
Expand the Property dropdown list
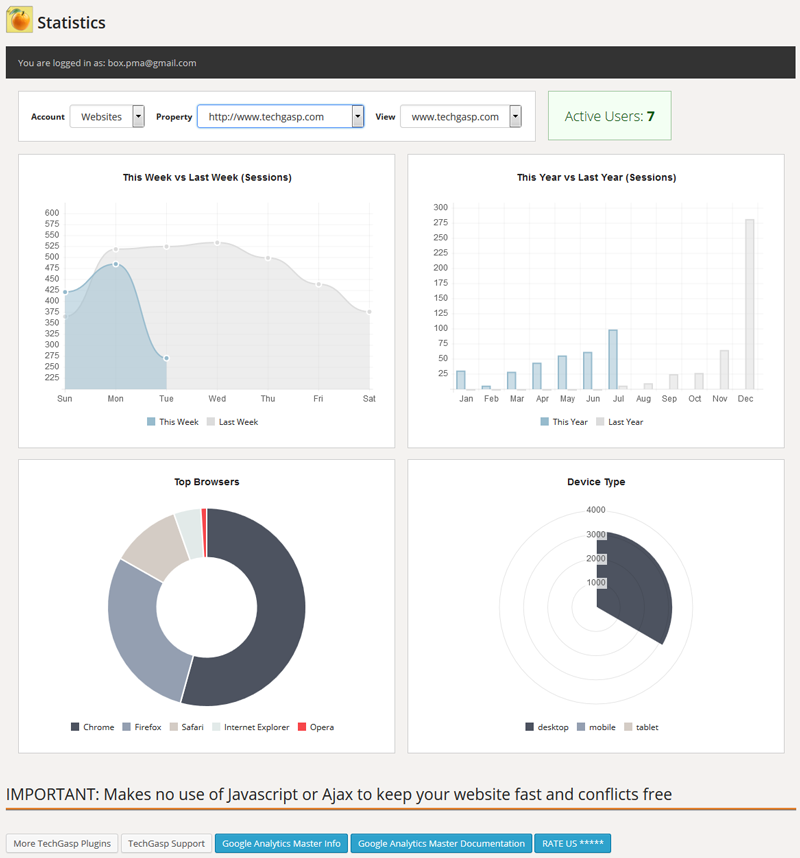click(x=357, y=117)
